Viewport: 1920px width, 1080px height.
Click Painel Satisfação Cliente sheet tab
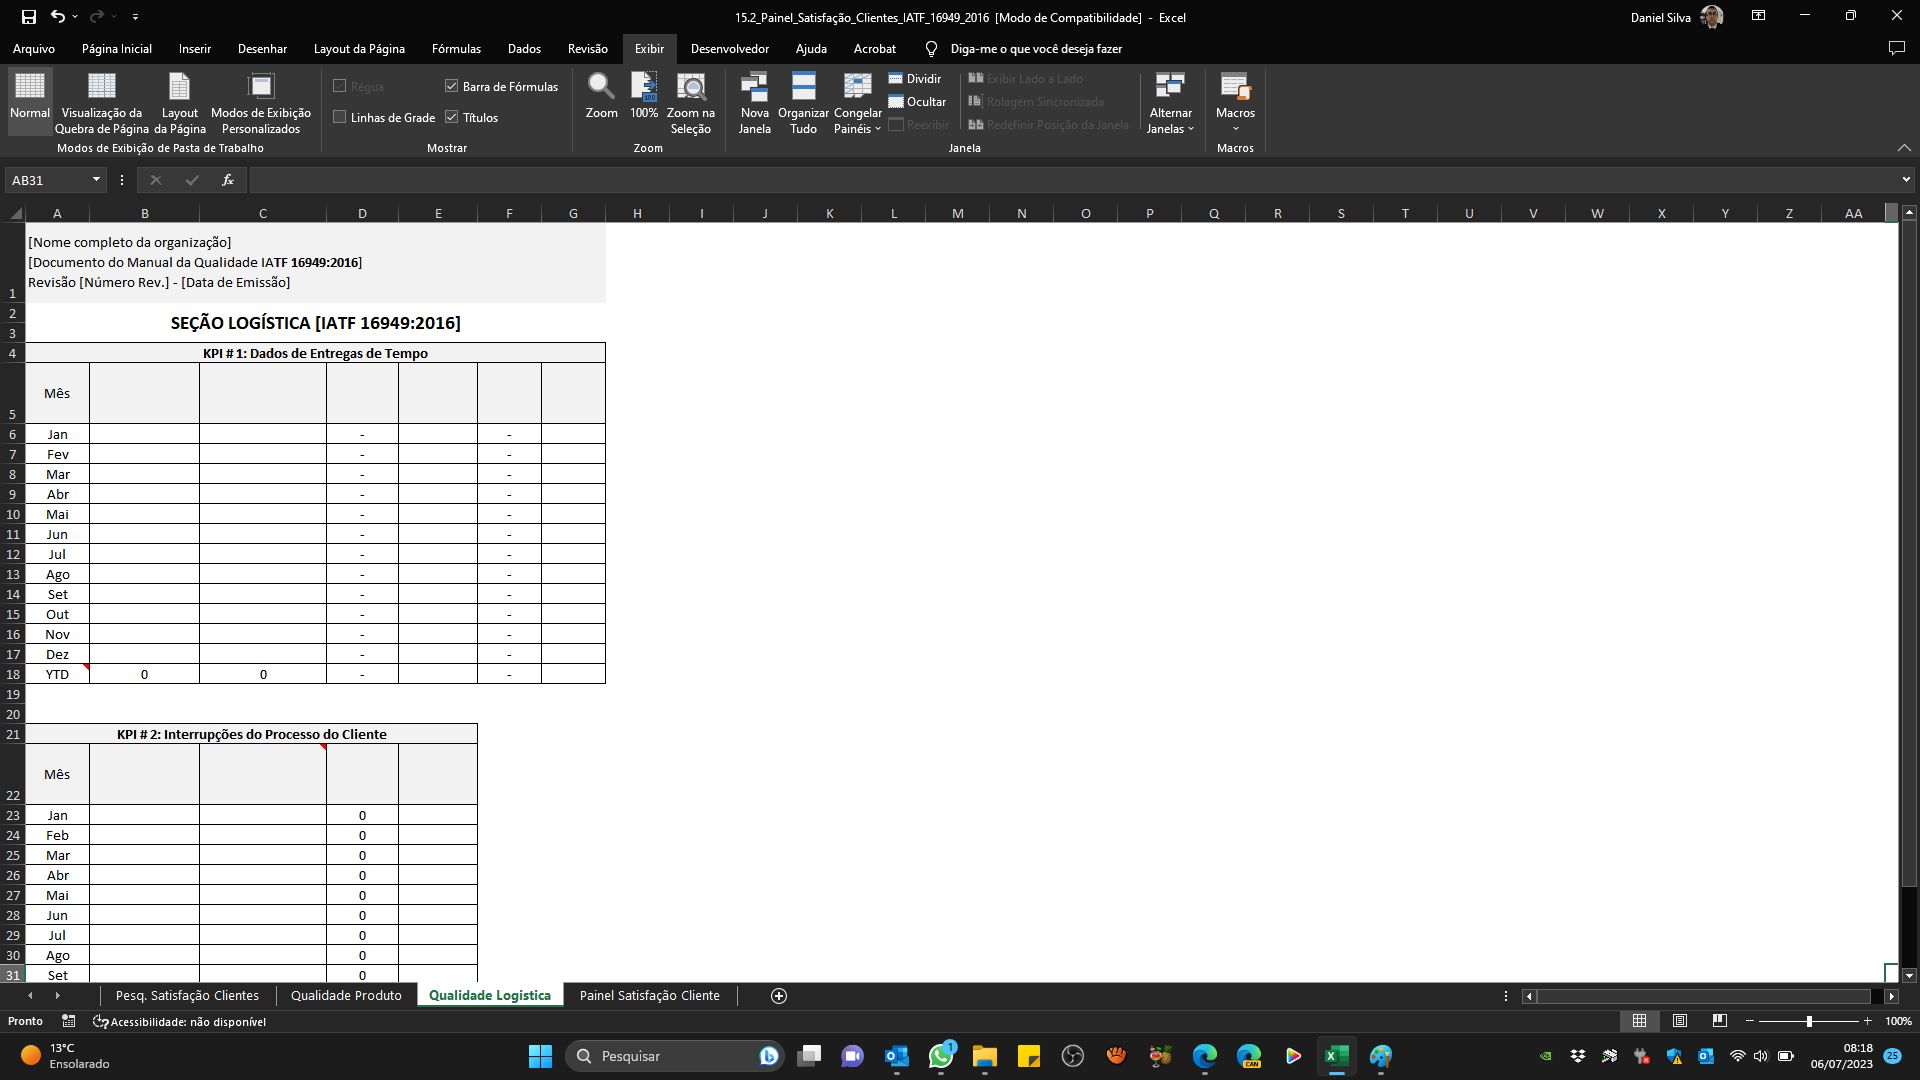tap(649, 996)
